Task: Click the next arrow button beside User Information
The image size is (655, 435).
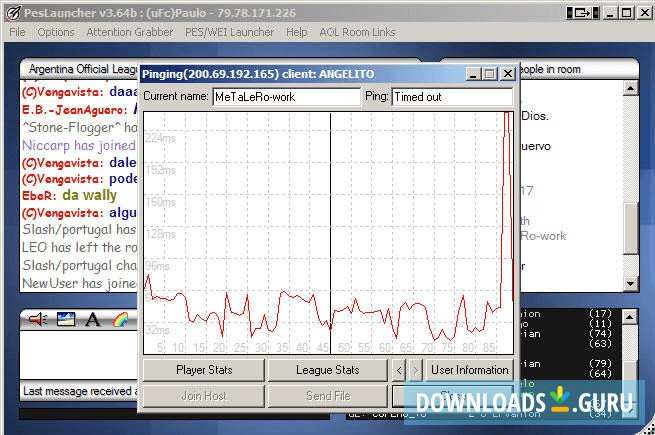Action: pyautogui.click(x=416, y=370)
